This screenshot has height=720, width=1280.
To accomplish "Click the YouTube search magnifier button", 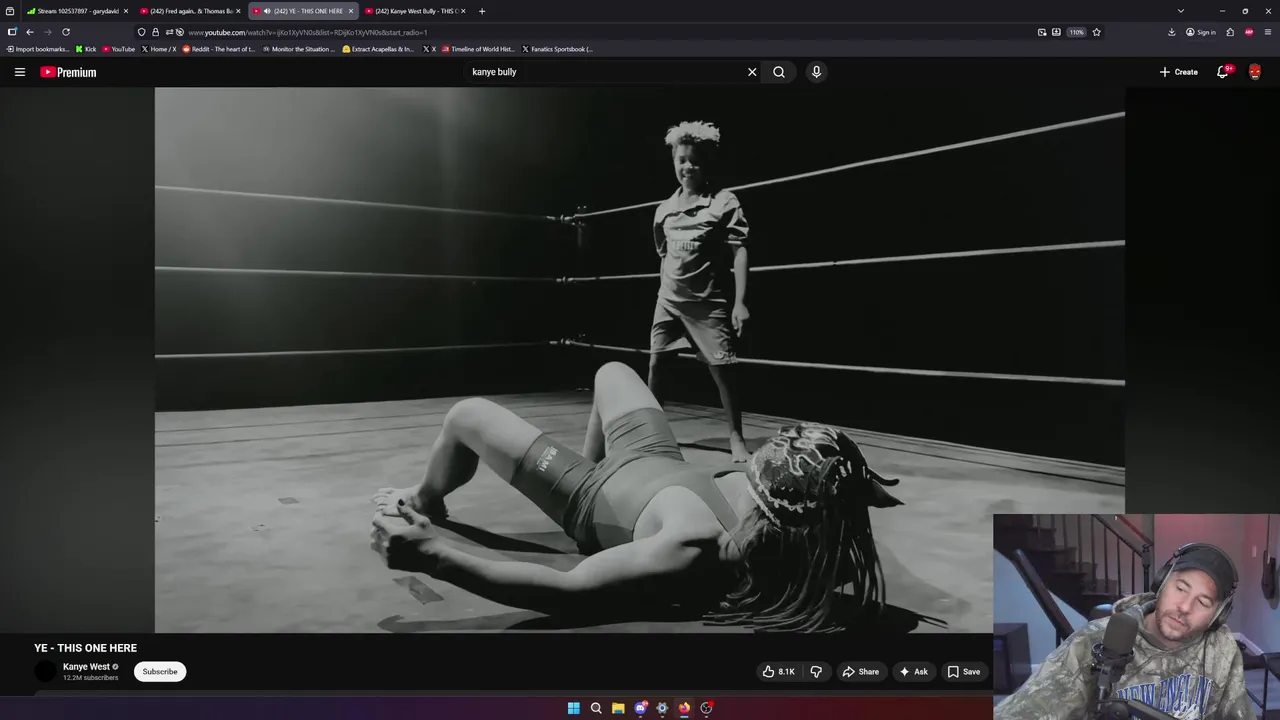I will pos(779,72).
